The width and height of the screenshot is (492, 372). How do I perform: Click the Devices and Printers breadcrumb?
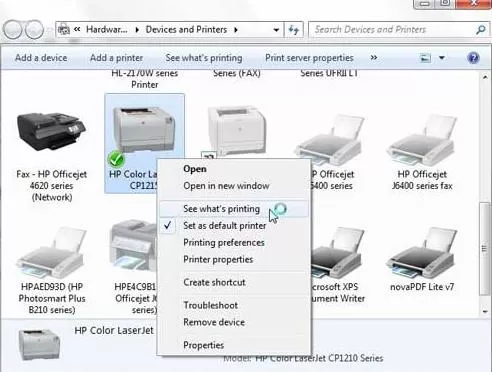coord(186,30)
